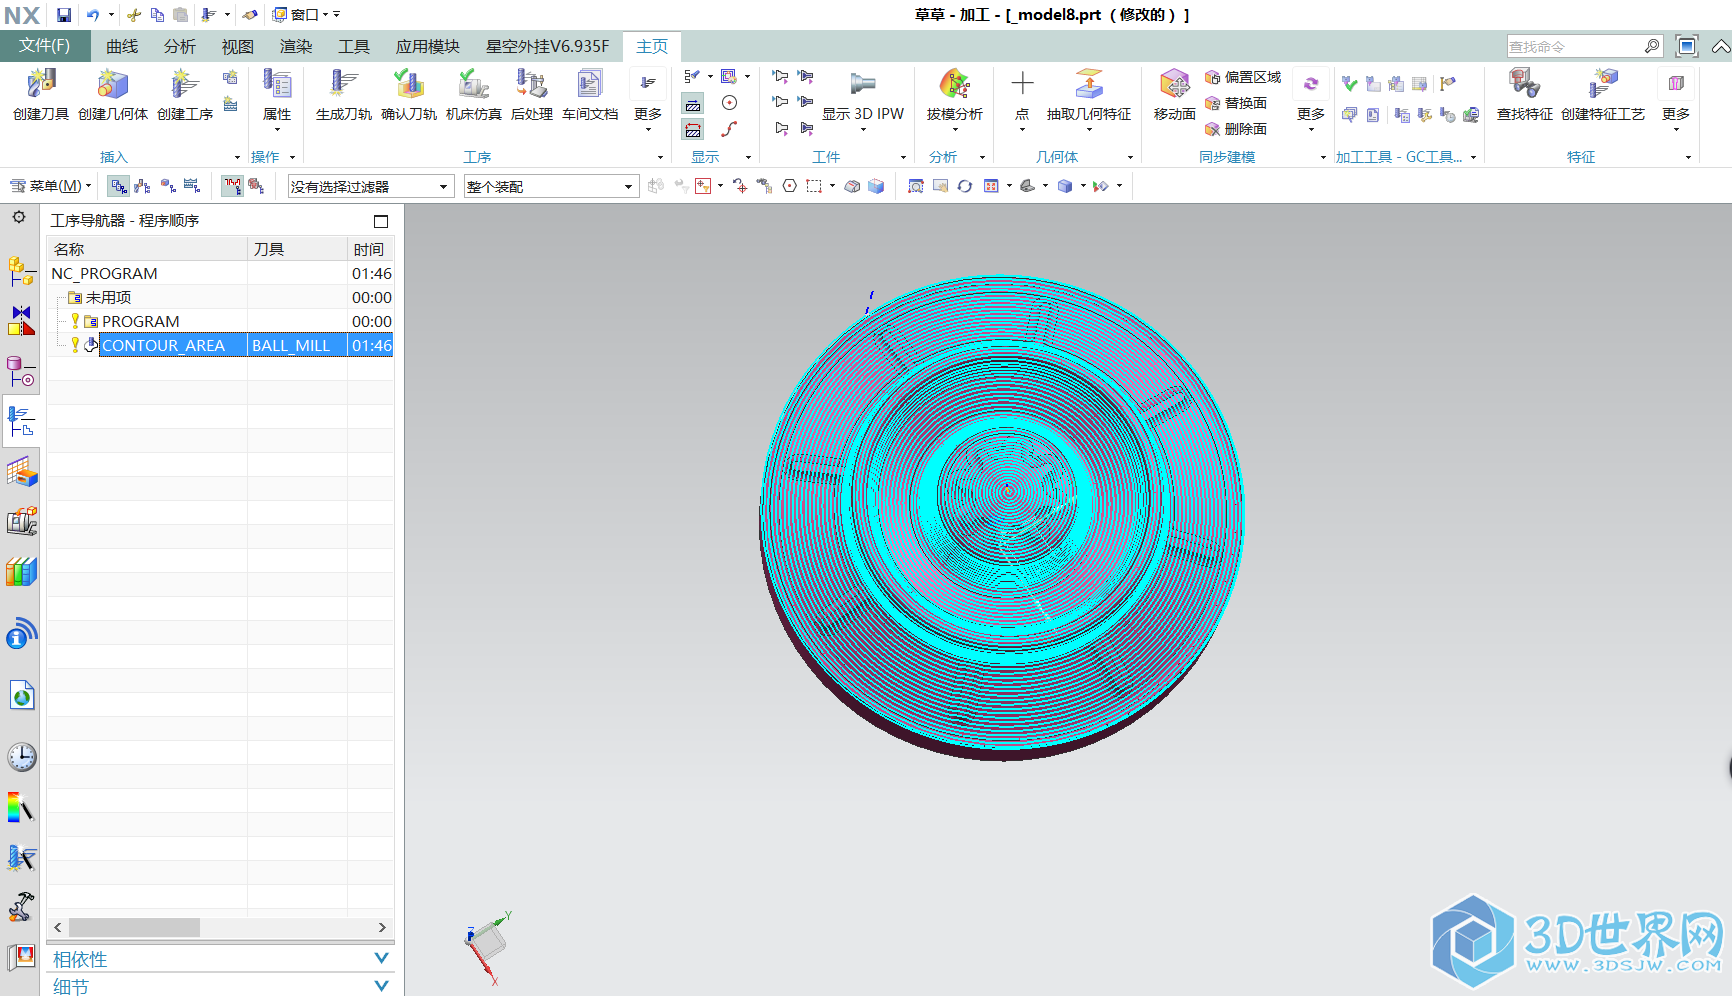Toggle machine tool view button
The image size is (1732, 996).
(143, 186)
